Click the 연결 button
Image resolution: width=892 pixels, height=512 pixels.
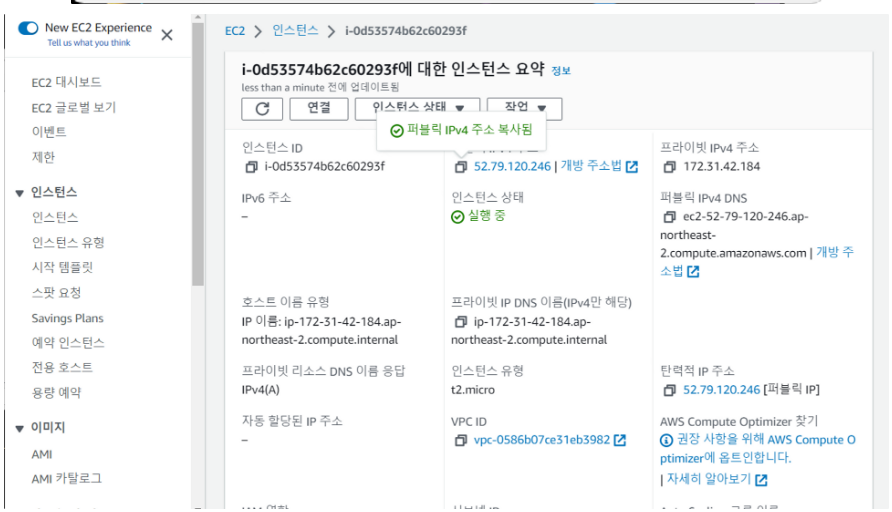point(319,109)
